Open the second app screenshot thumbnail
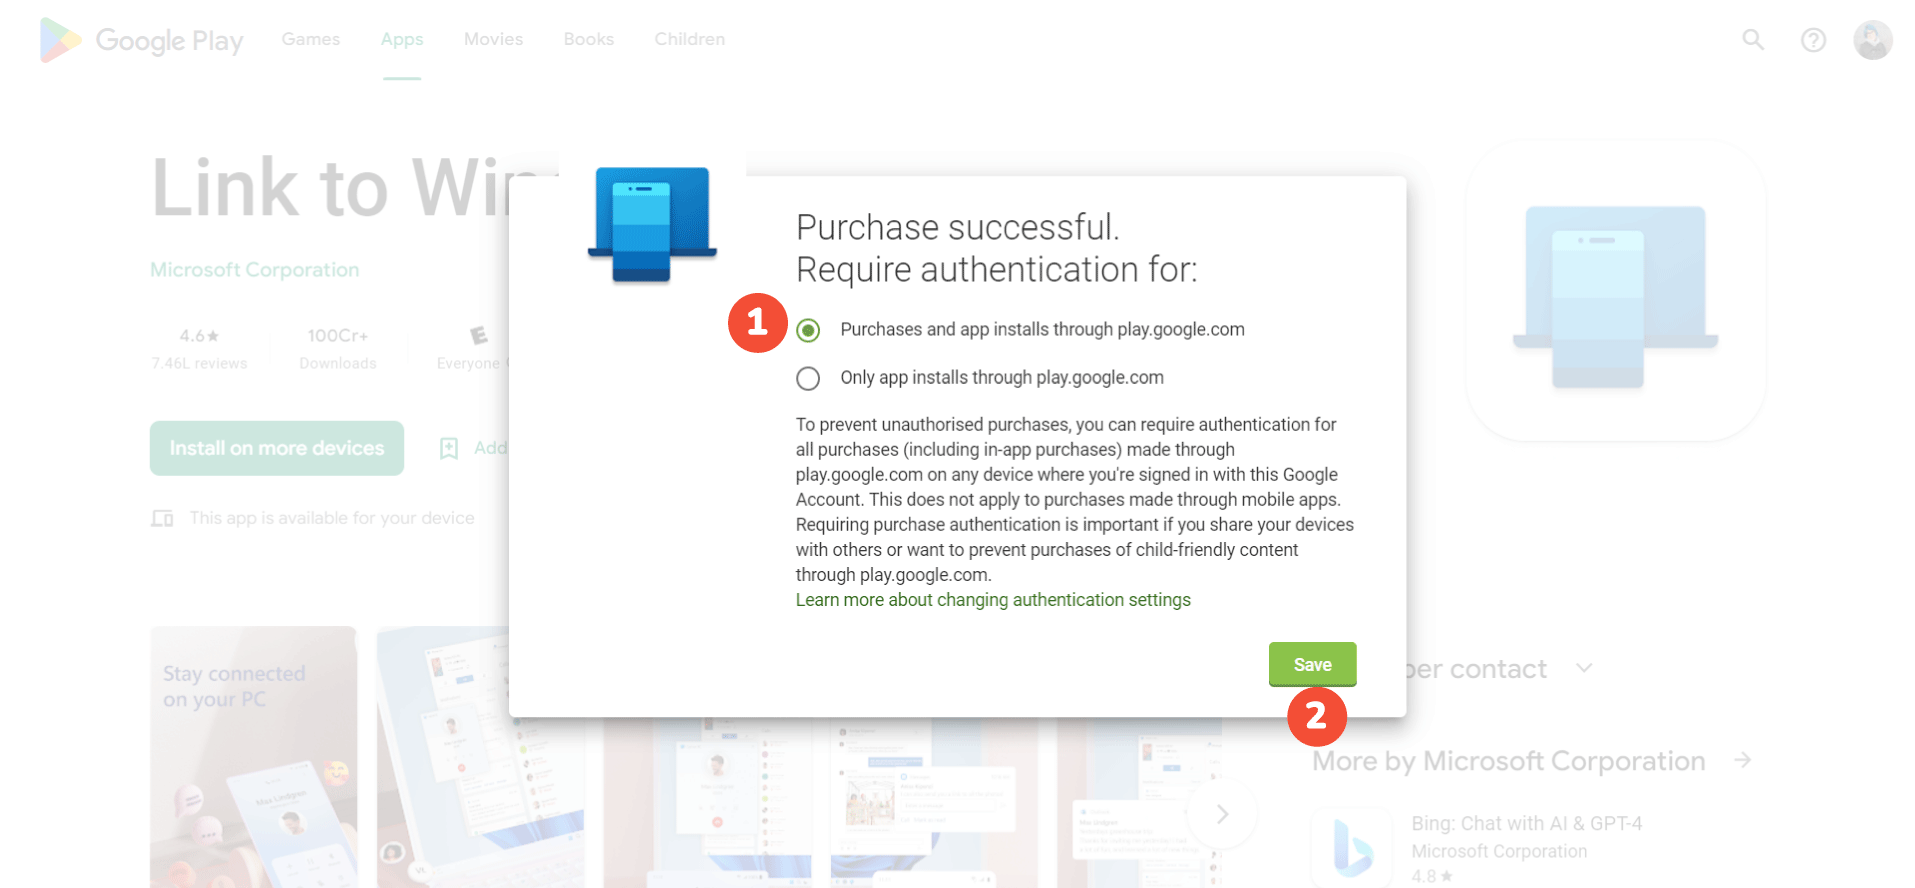Image resolution: width=1915 pixels, height=888 pixels. (480, 757)
